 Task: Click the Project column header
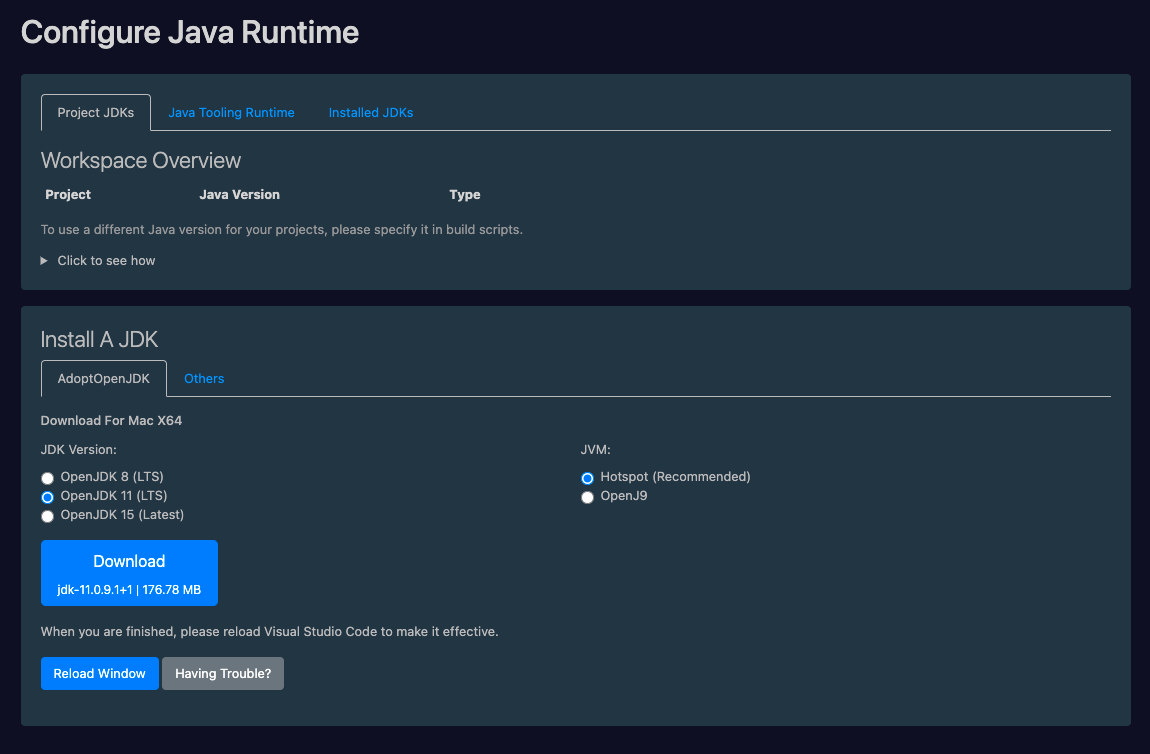67,194
